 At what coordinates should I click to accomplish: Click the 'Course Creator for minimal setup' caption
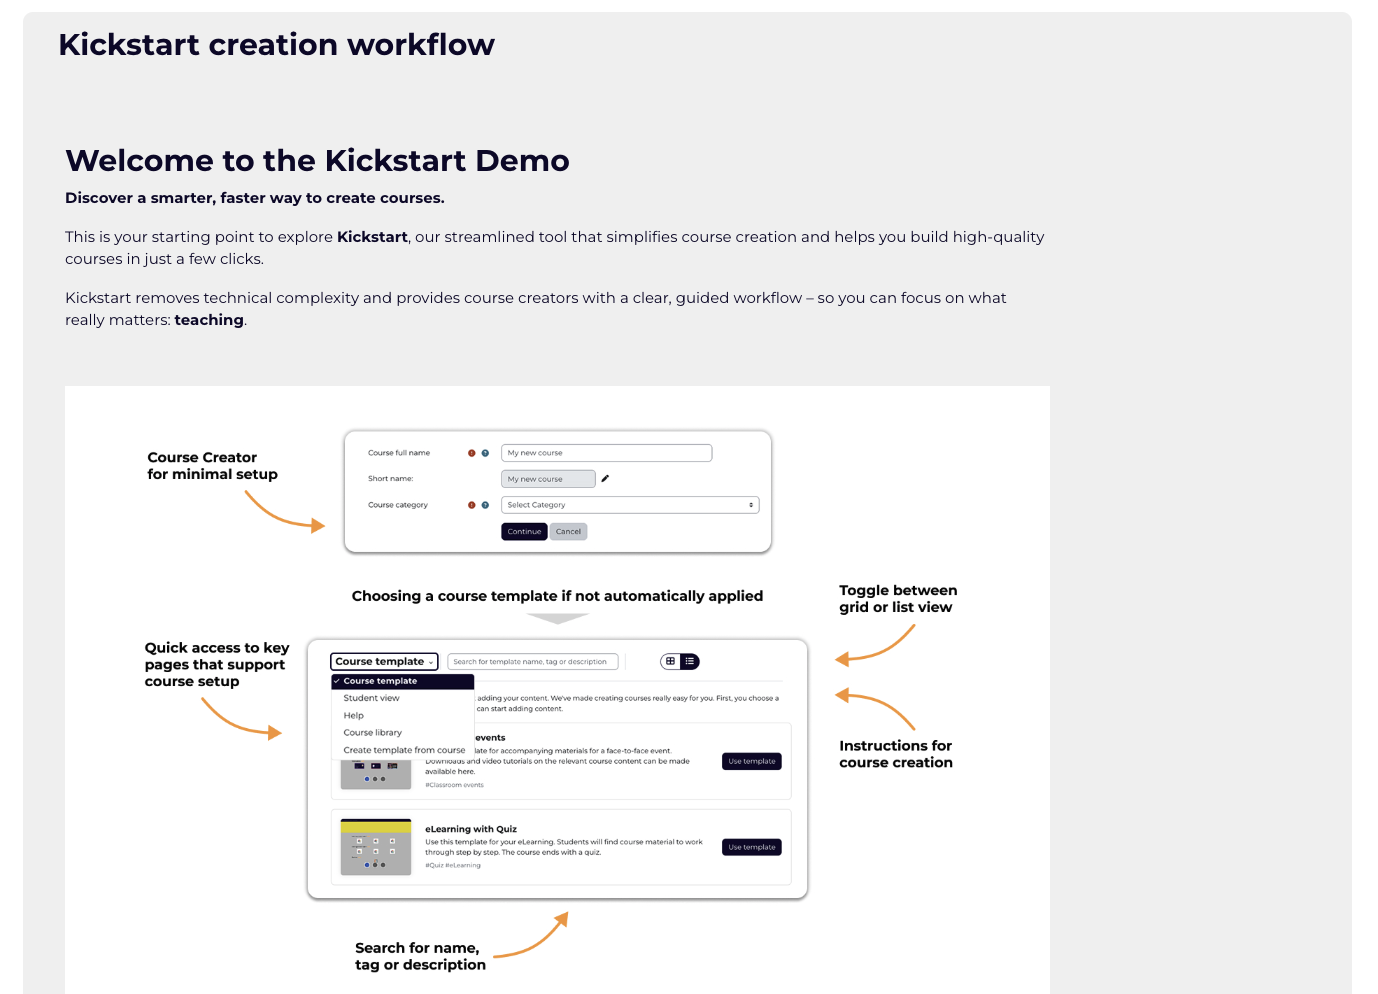point(212,466)
